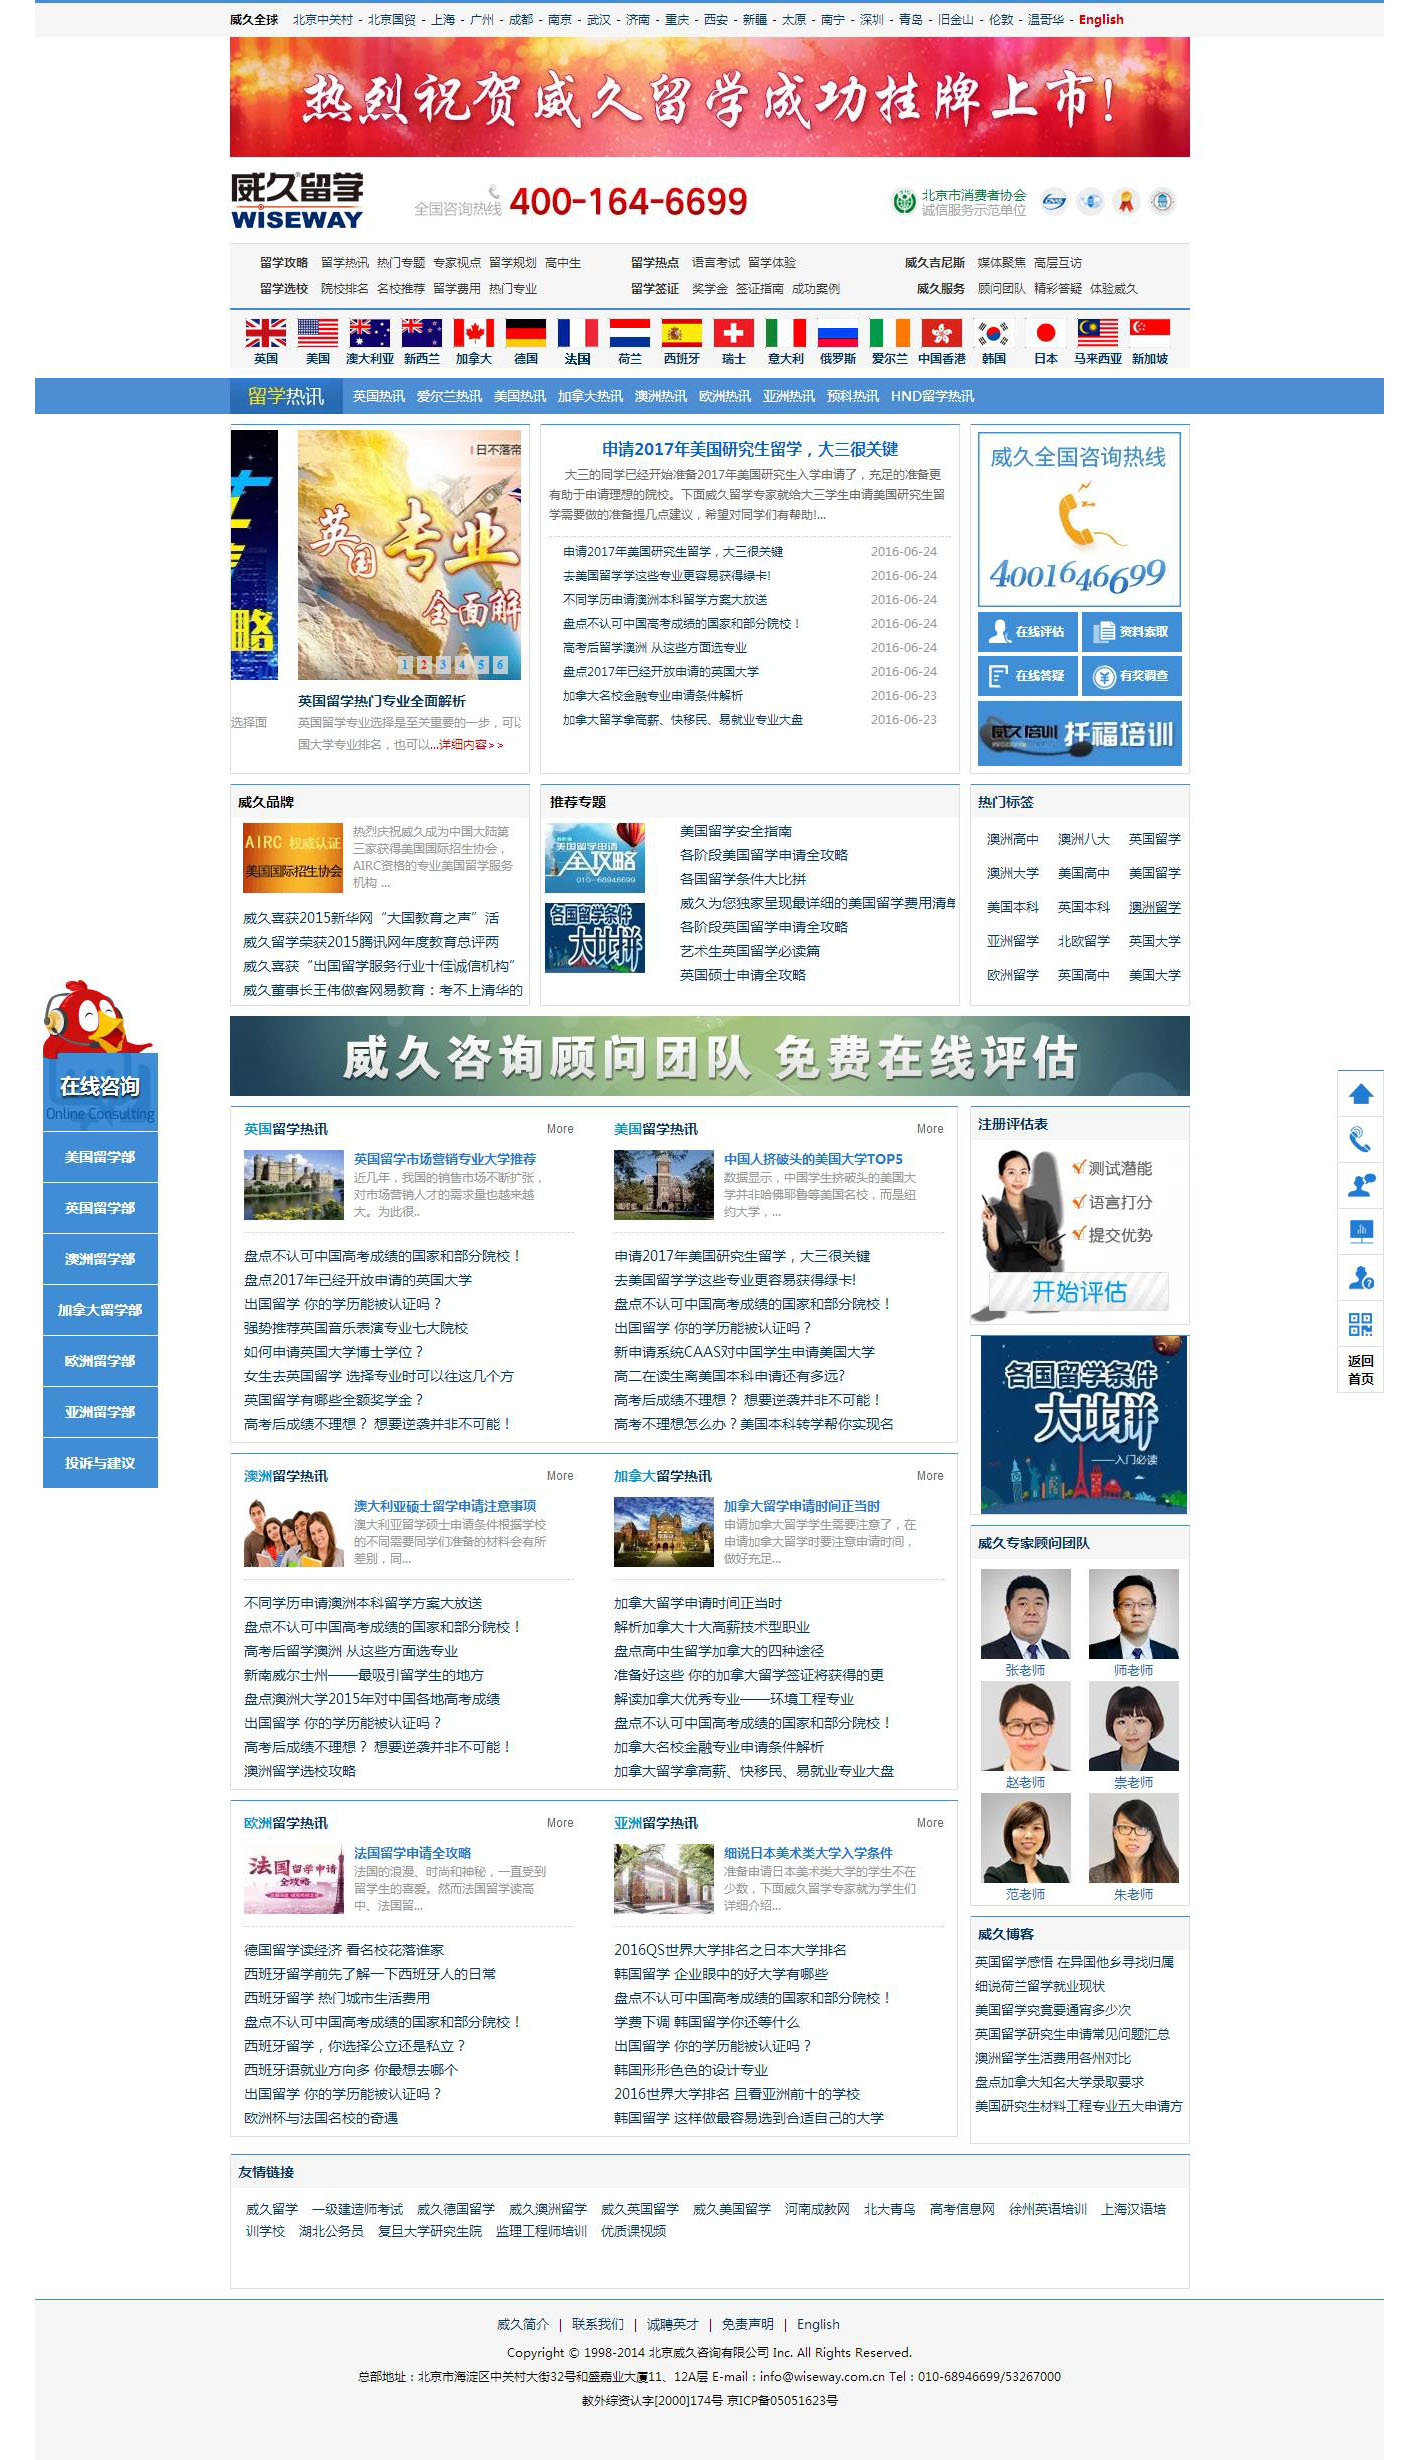The image size is (1420, 2460).
Task: Click More link beside 英国留学热讯
Action: pos(560,1128)
